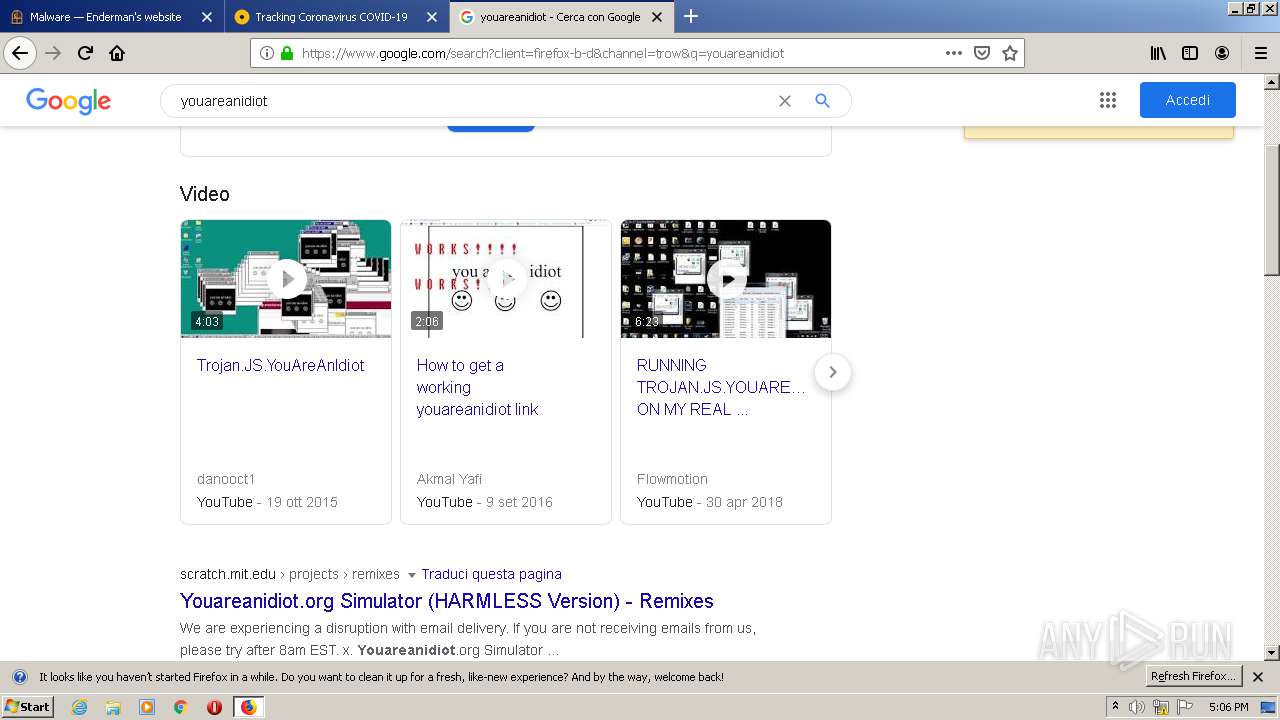The image size is (1280, 720).
Task: Bookmark this page with star icon
Action: point(1010,53)
